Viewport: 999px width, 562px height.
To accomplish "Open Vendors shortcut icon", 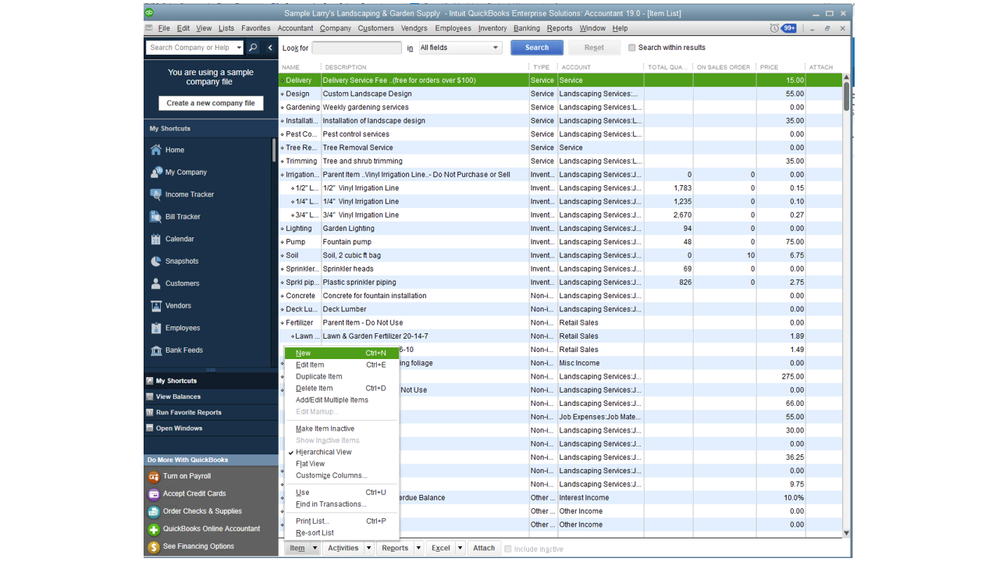I will click(x=155, y=306).
